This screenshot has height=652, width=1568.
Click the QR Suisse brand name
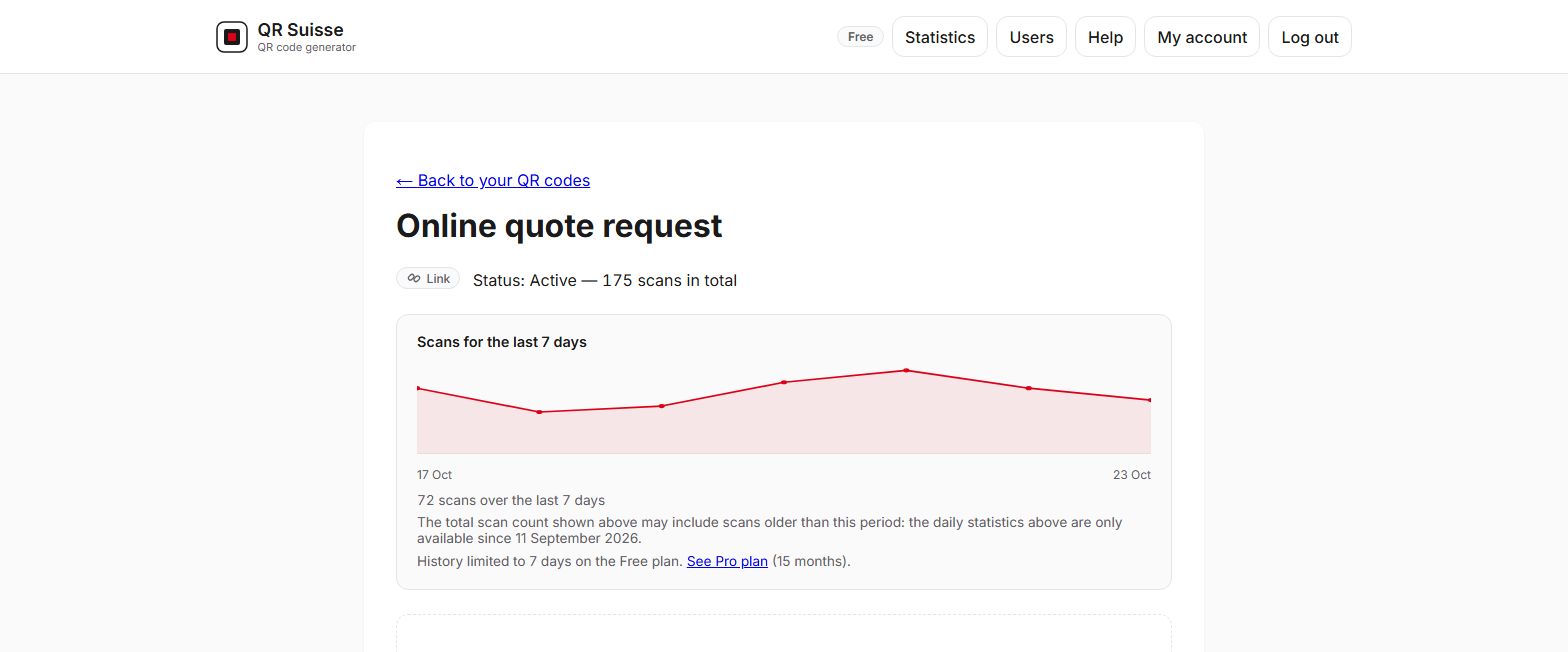point(300,30)
